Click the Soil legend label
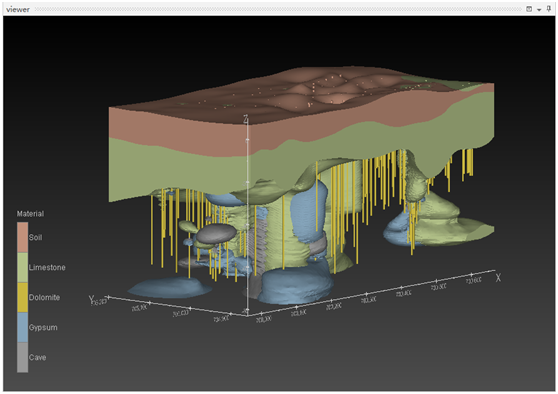Image resolution: width=558 pixels, height=394 pixels. pos(35,237)
